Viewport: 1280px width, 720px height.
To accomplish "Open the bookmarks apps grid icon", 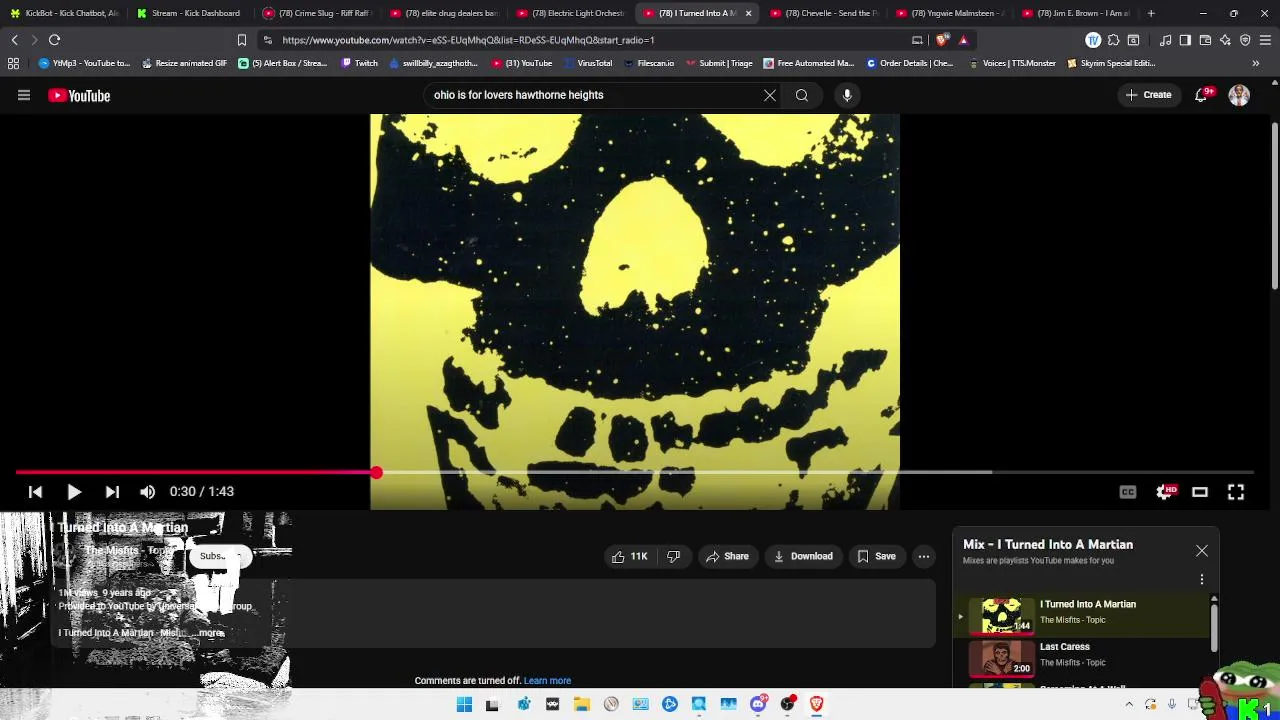I will pos(13,63).
